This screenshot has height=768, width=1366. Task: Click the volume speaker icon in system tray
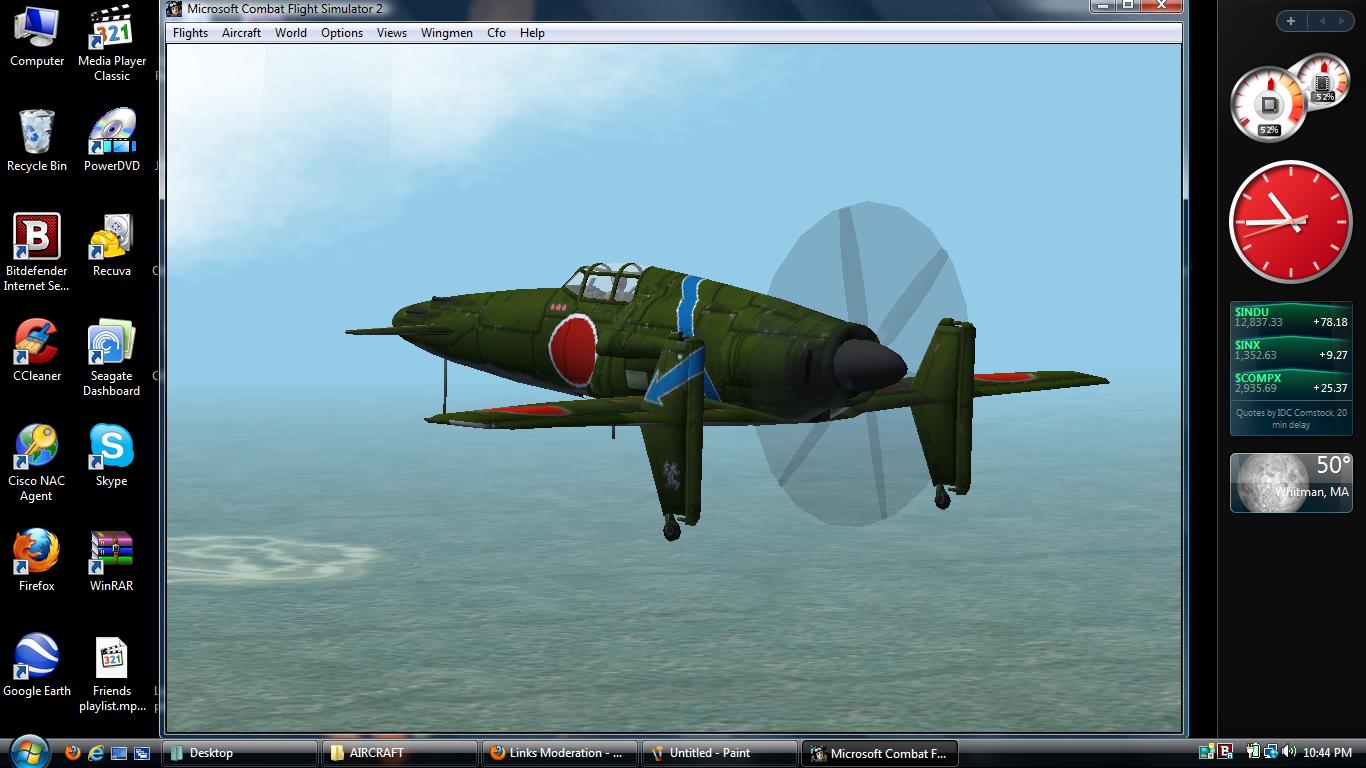(x=1288, y=752)
